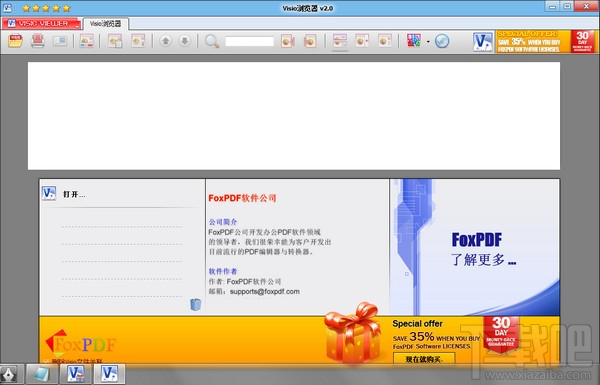Screen dimensions: 600x385
Task: Clear recent files with trash bin icon
Action: tap(196, 304)
